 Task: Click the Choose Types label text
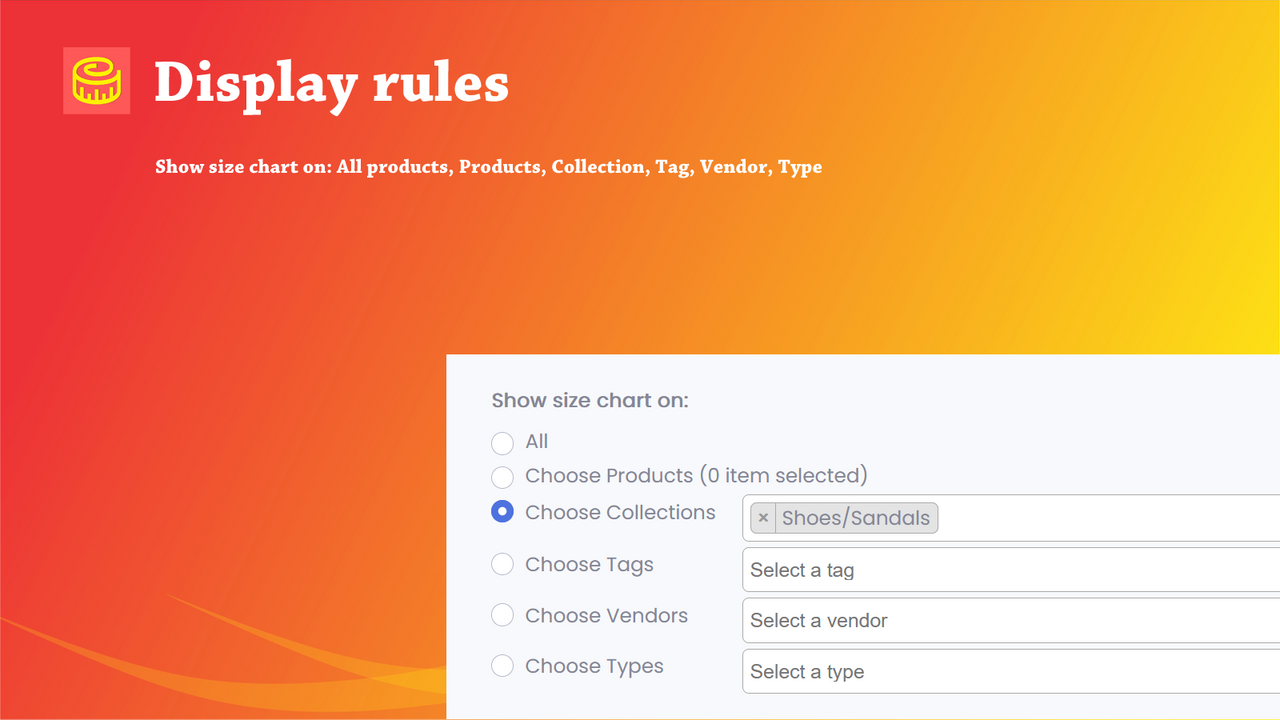[x=594, y=667]
